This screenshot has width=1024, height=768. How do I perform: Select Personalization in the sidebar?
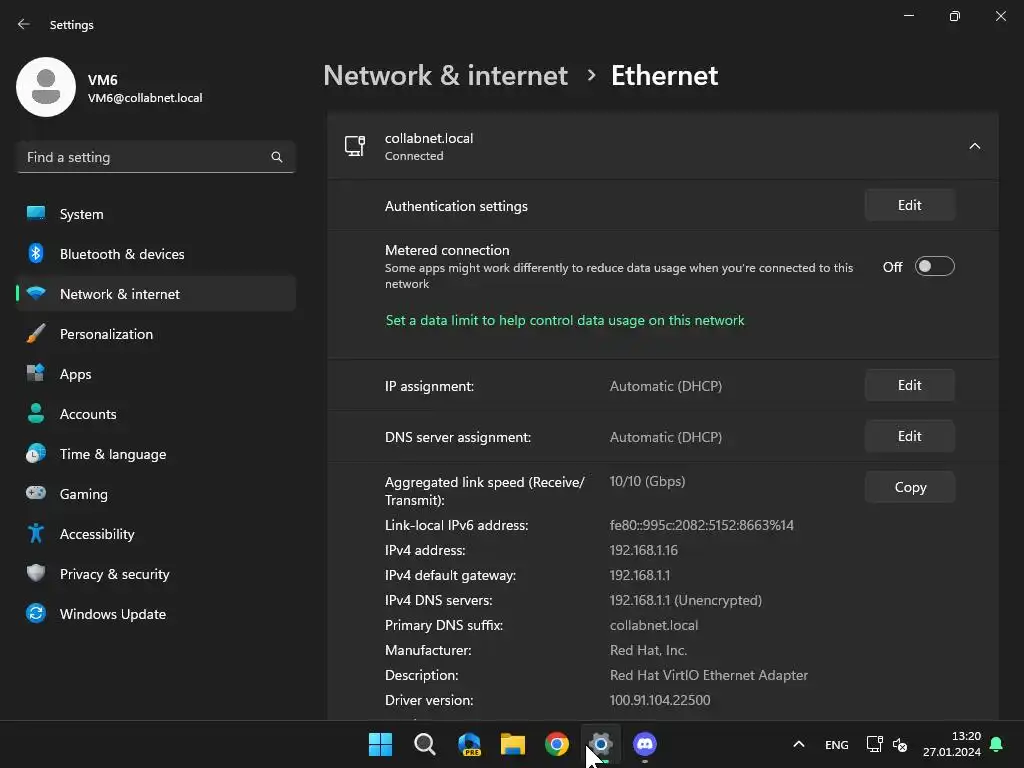pyautogui.click(x=106, y=334)
